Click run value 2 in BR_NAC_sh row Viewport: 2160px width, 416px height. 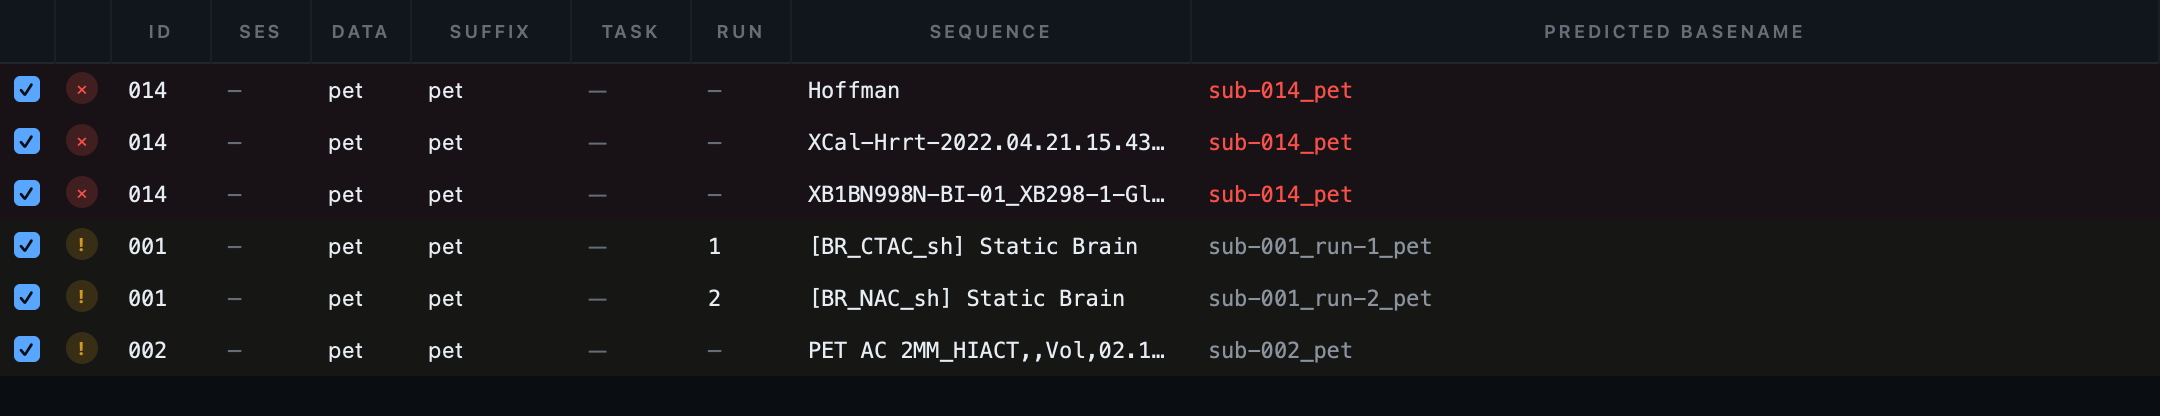point(714,298)
